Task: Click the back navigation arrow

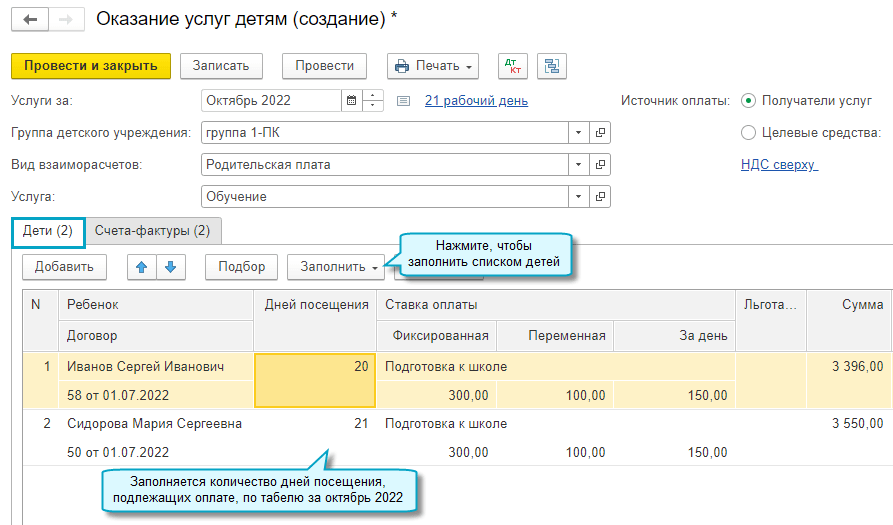Action: 30,19
